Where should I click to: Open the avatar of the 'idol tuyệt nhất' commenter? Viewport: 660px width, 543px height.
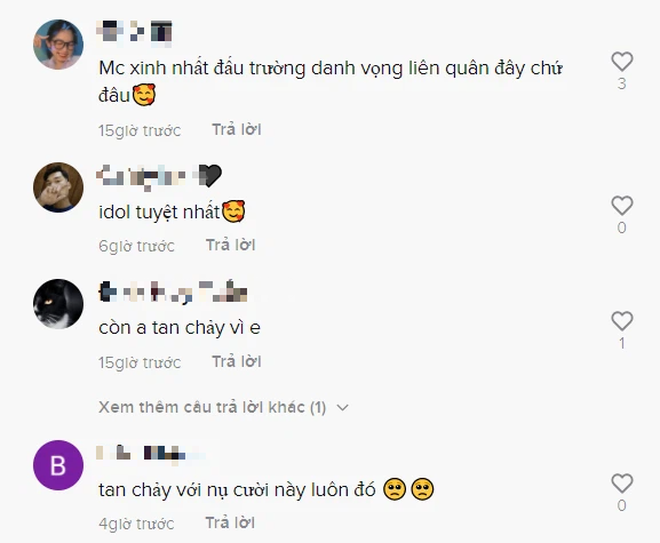58,187
